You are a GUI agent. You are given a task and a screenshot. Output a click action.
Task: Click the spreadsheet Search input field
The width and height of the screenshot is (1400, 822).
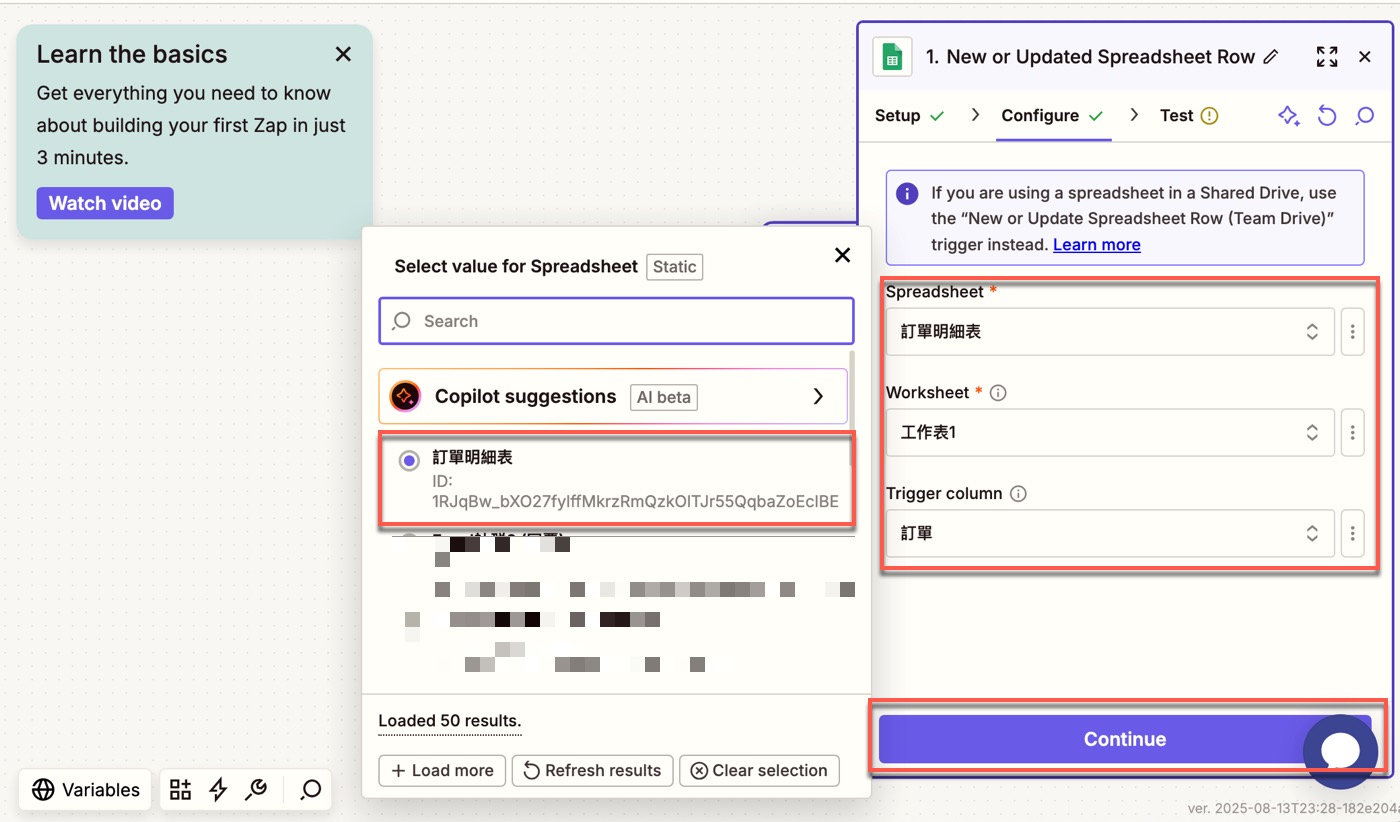(x=616, y=321)
